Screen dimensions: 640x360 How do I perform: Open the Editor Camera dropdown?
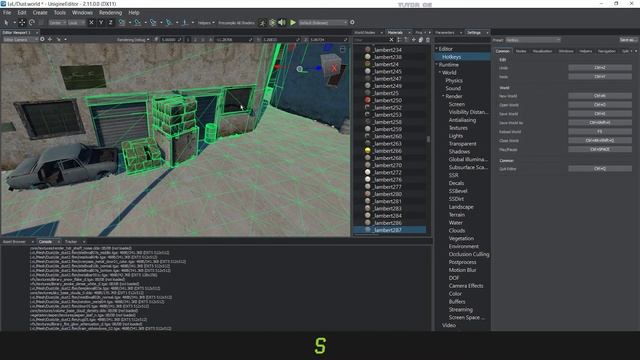click(20, 40)
